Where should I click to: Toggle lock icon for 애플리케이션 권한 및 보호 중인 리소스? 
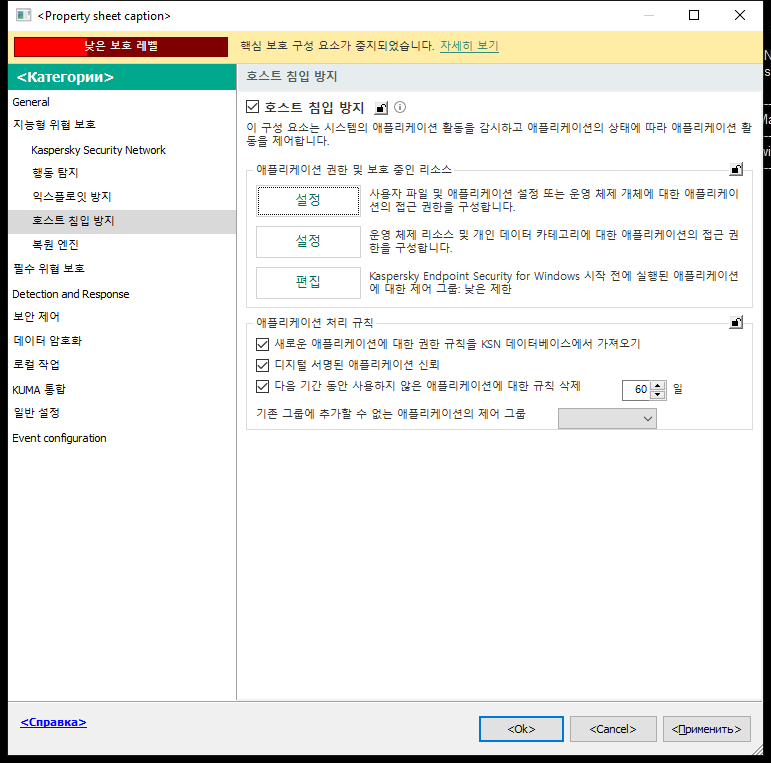pyautogui.click(x=736, y=170)
